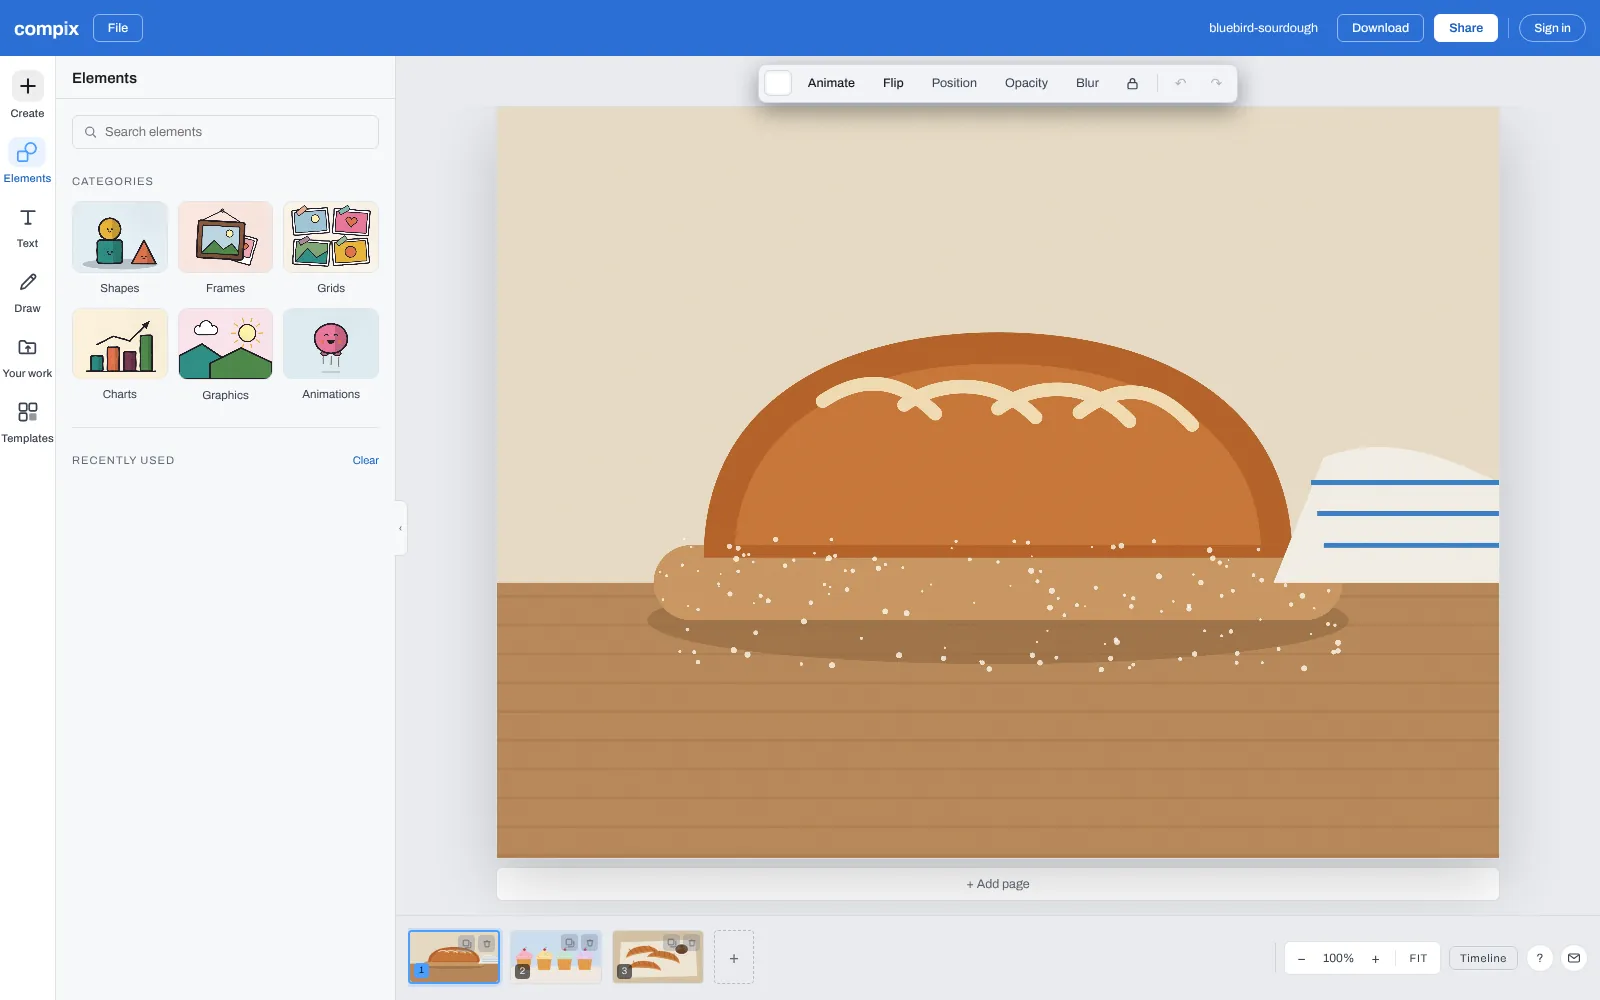Open the Opacity control
This screenshot has width=1600, height=1000.
point(1026,83)
